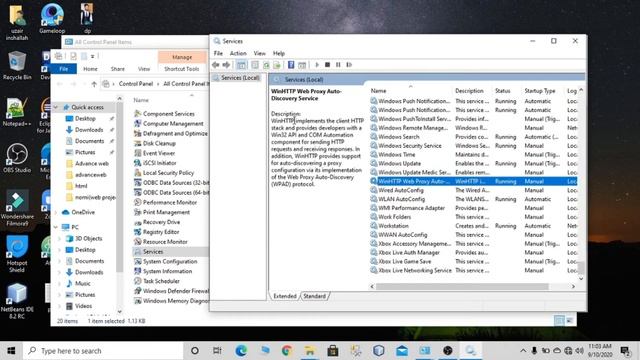Collapse the PC tree node
Viewport: 640px width, 360px height.
coord(56,227)
